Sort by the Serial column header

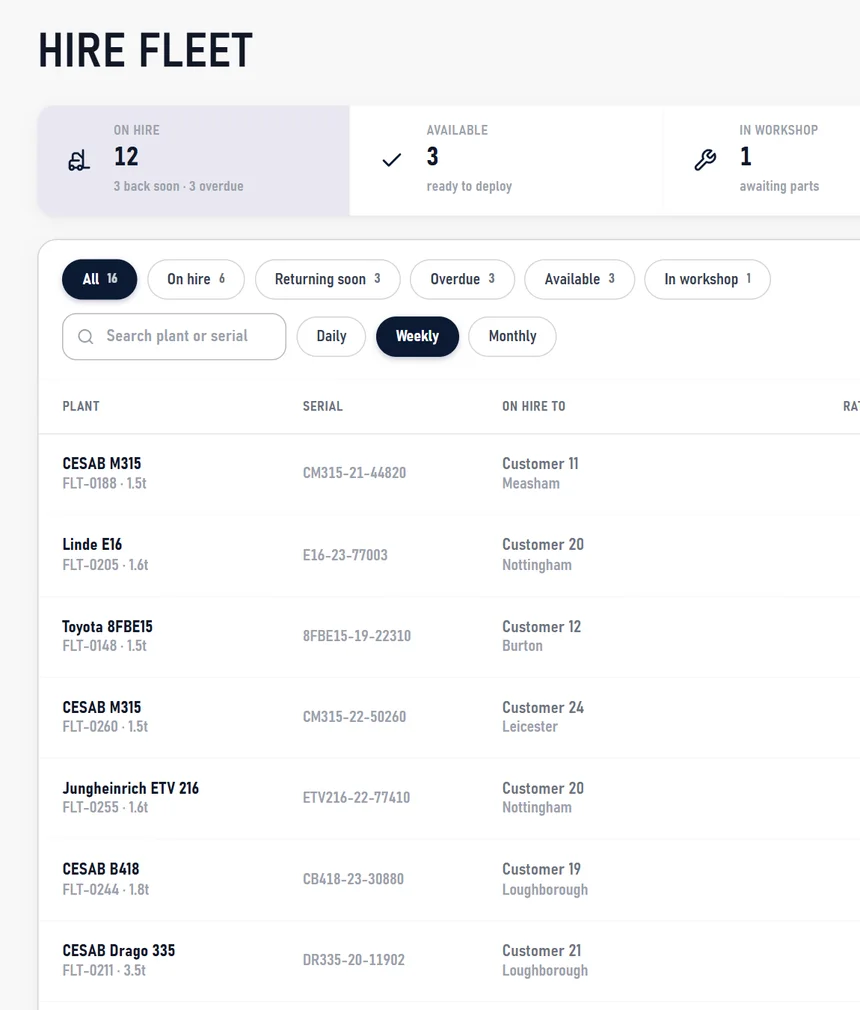click(323, 406)
